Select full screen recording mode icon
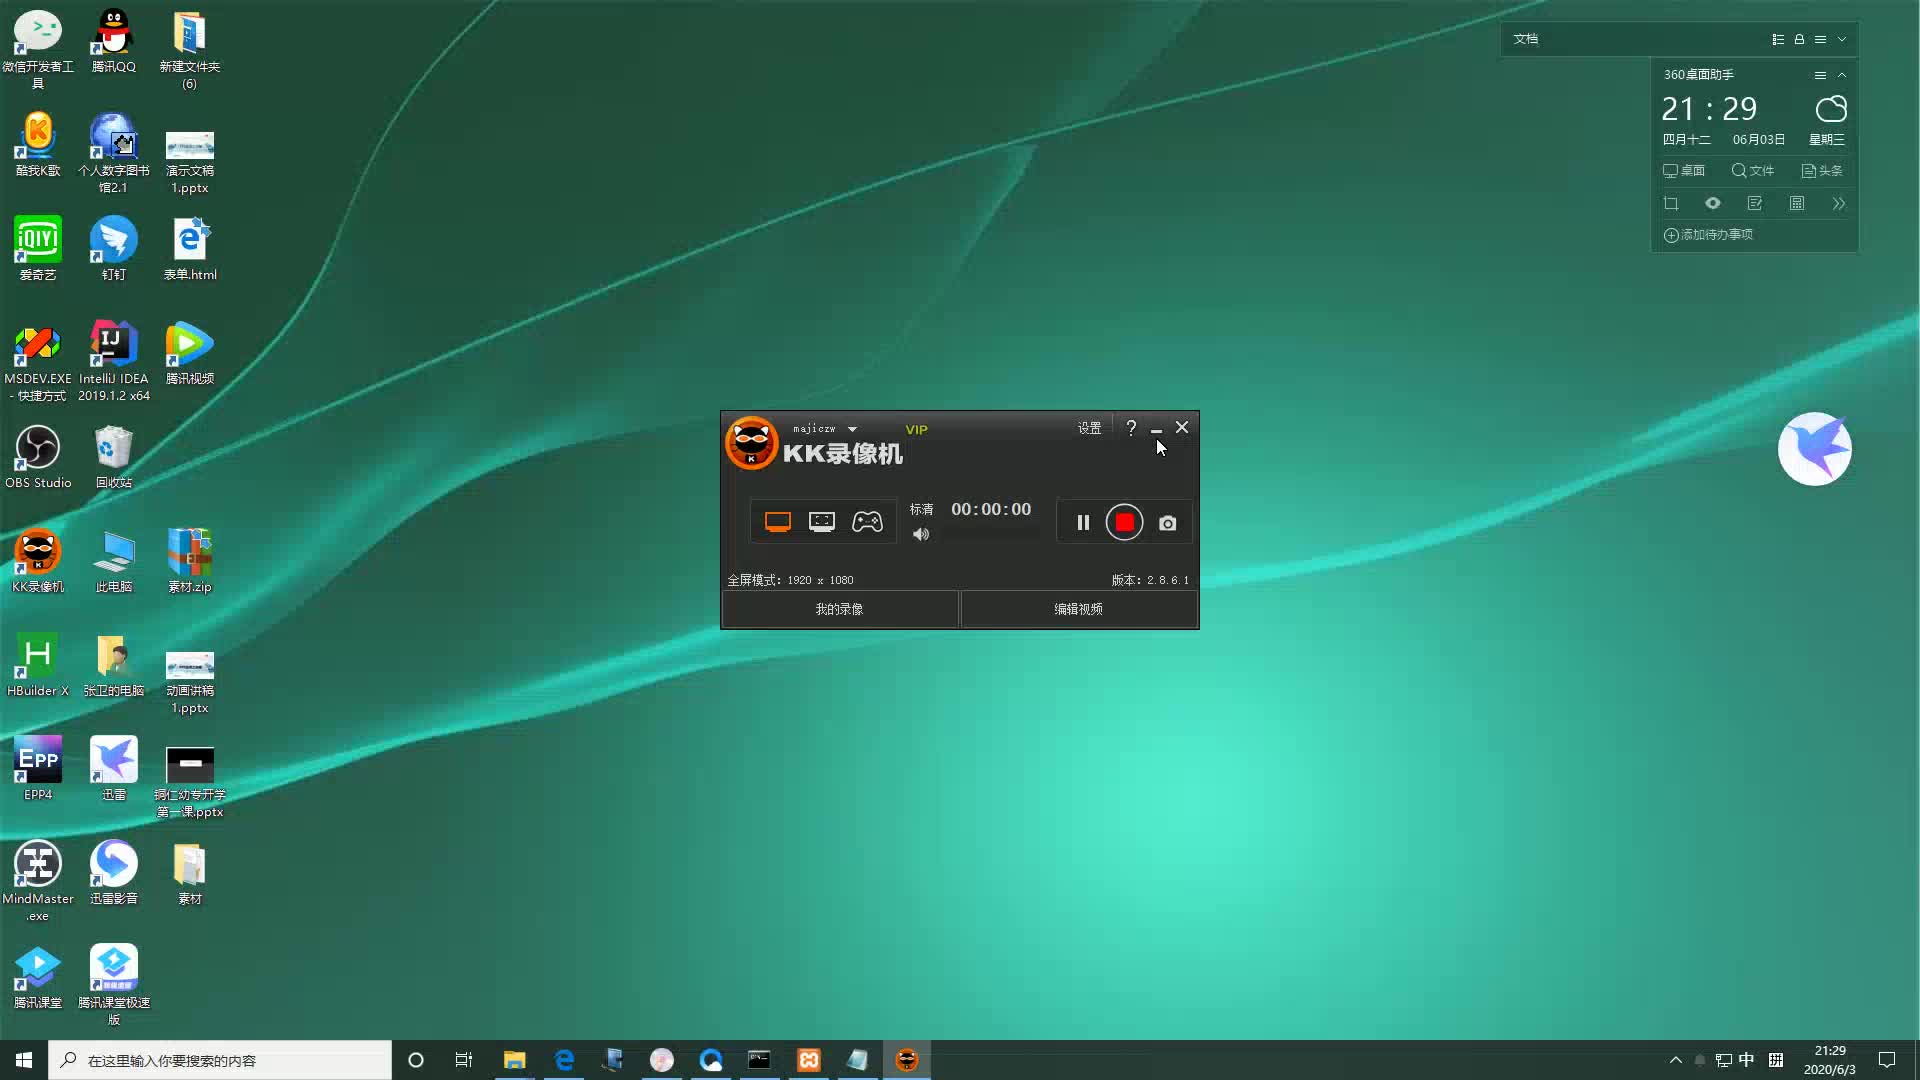The height and width of the screenshot is (1080, 1920). [778, 522]
